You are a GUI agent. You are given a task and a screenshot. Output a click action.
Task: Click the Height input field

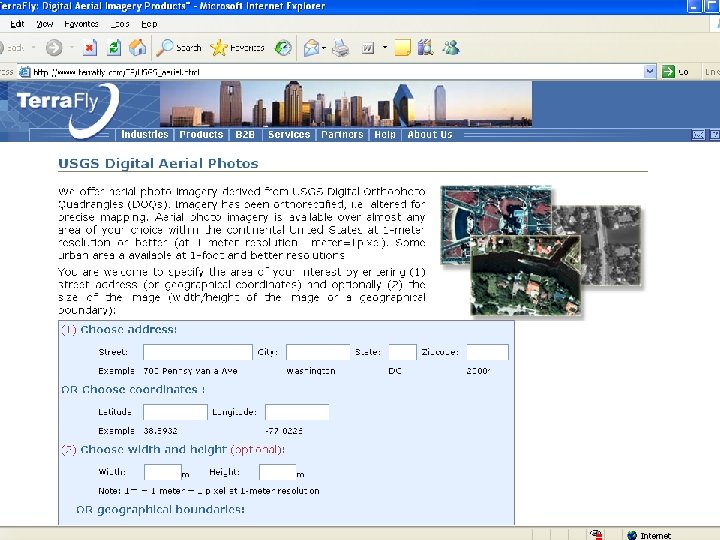pyautogui.click(x=277, y=472)
